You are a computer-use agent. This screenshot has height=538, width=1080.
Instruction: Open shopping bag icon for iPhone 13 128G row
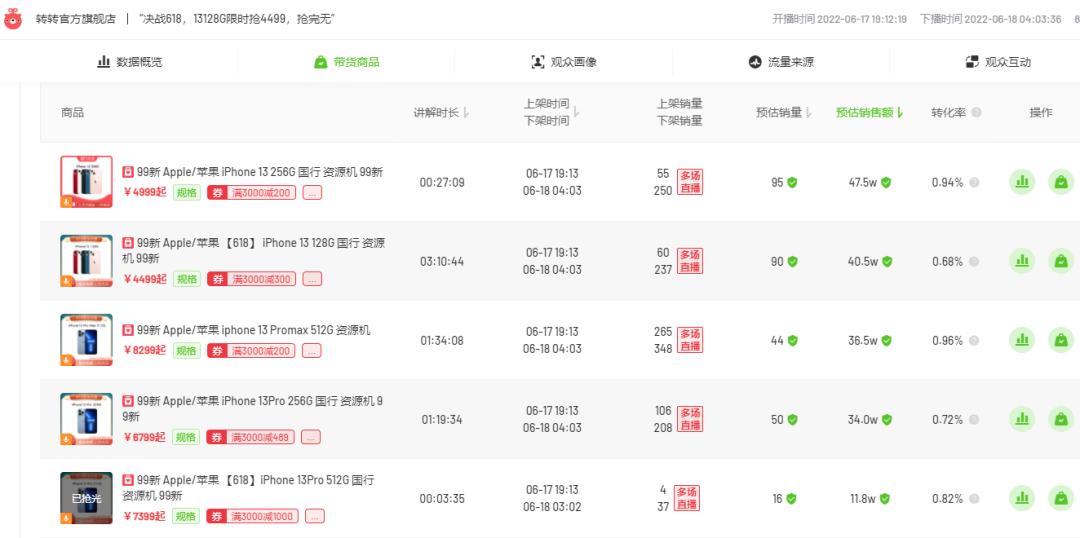[x=1061, y=261]
